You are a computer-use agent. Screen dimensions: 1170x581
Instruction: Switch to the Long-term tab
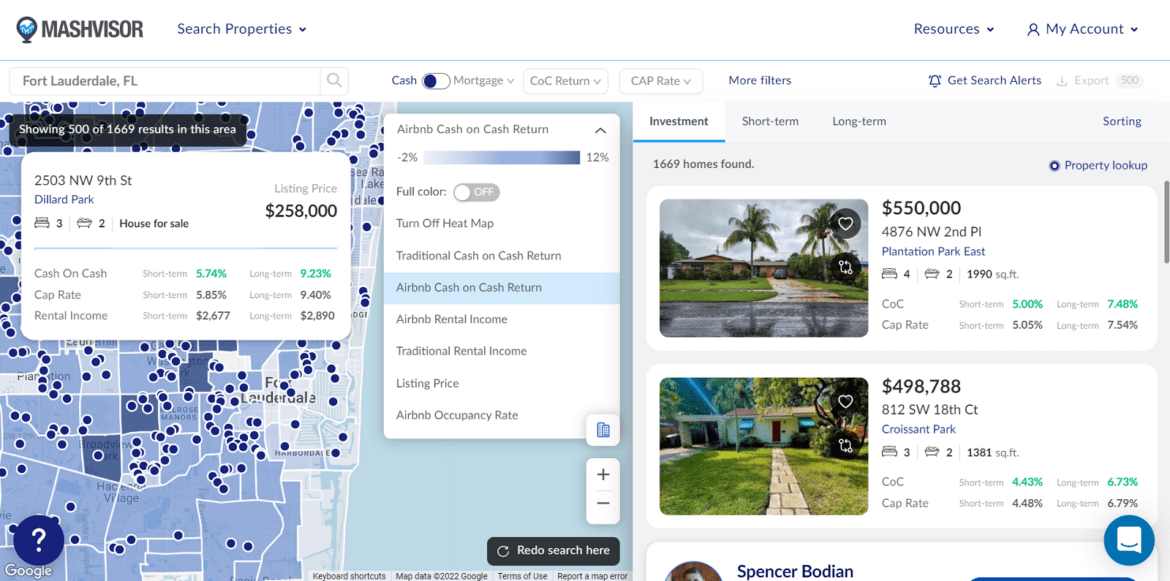pos(859,121)
